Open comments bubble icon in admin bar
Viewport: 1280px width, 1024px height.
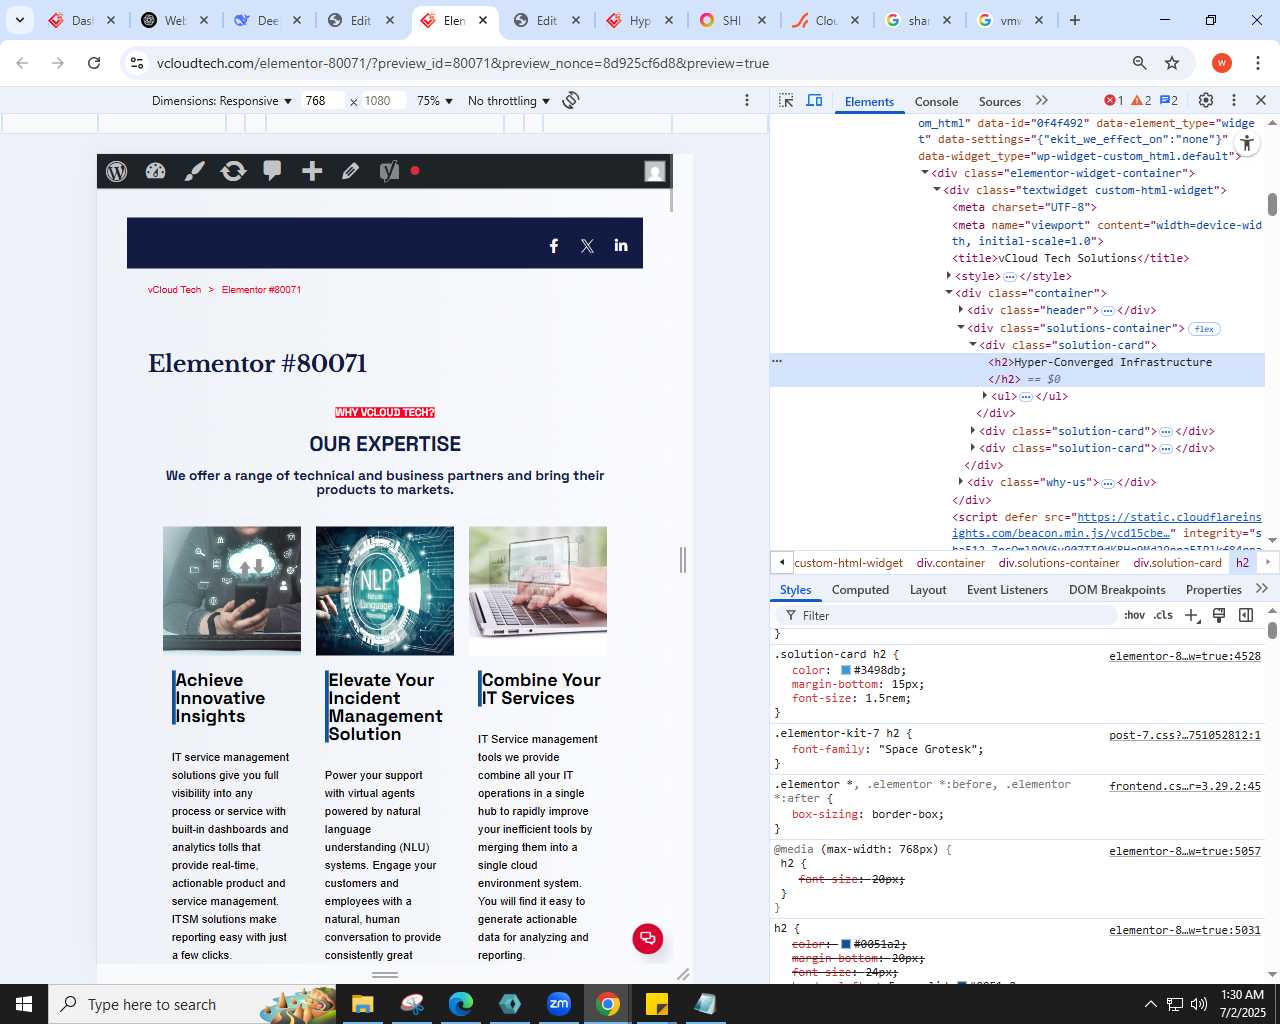coord(272,171)
